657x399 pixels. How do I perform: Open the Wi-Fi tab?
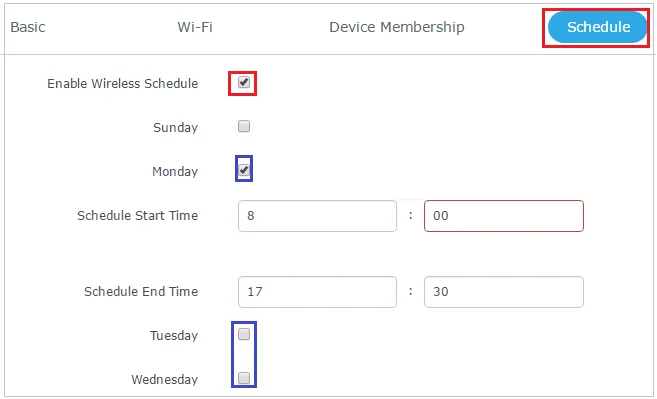195,27
